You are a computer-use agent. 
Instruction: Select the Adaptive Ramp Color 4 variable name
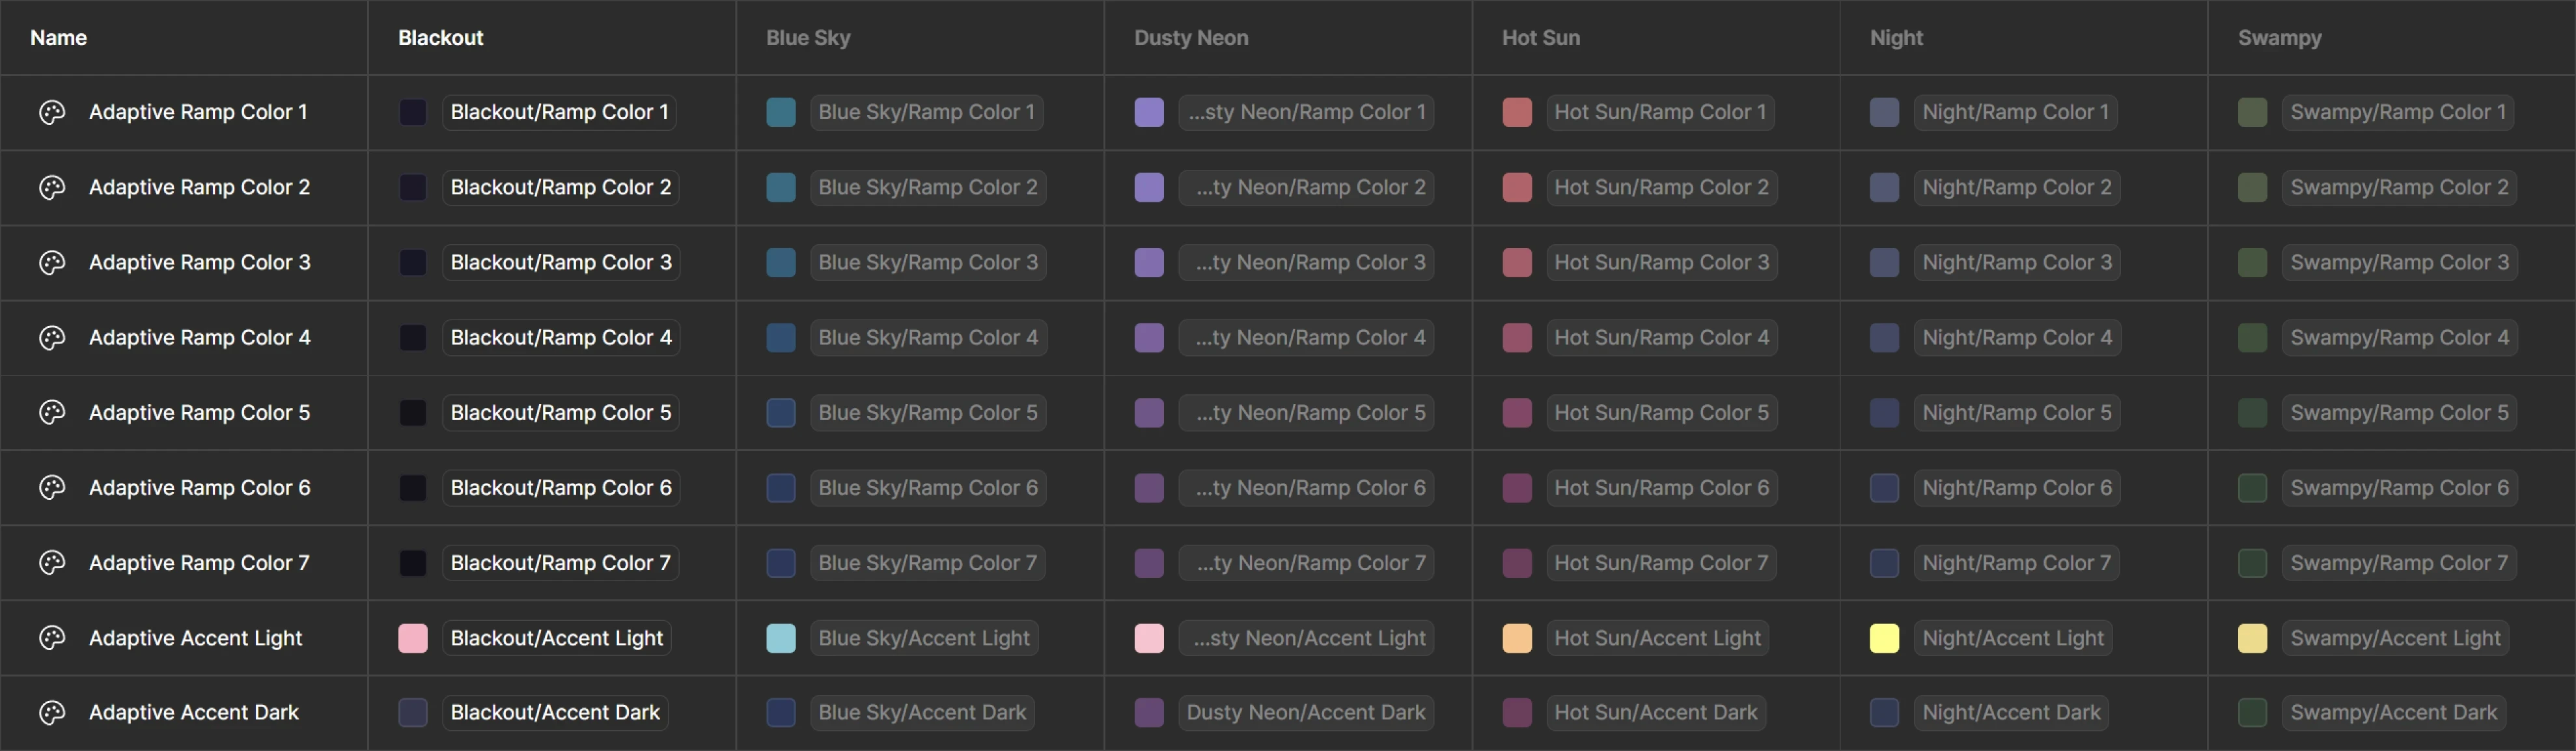pos(199,338)
